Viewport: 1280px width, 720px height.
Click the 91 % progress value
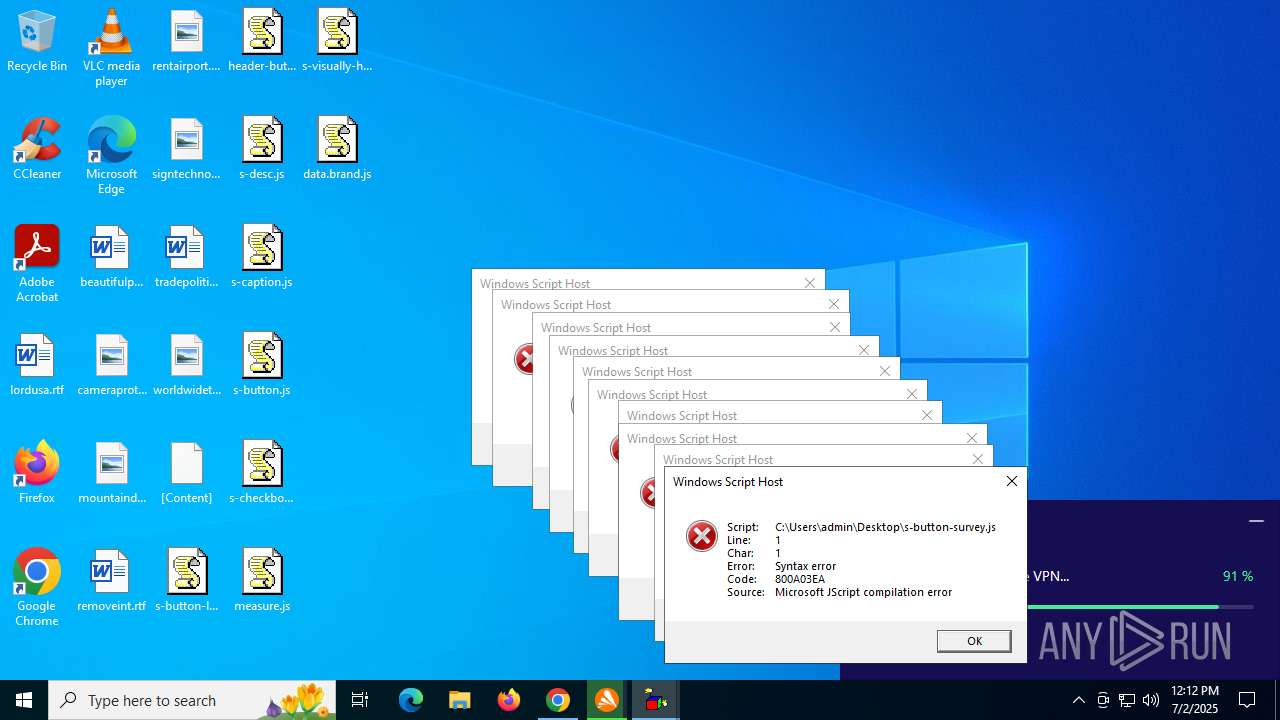coord(1238,576)
